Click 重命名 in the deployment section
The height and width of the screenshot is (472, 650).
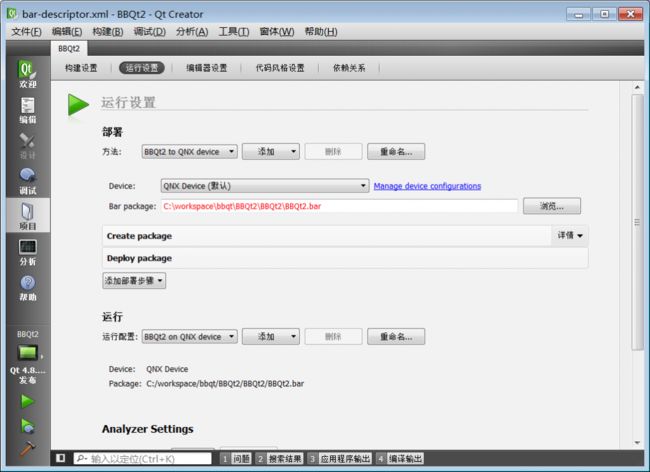tap(396, 152)
